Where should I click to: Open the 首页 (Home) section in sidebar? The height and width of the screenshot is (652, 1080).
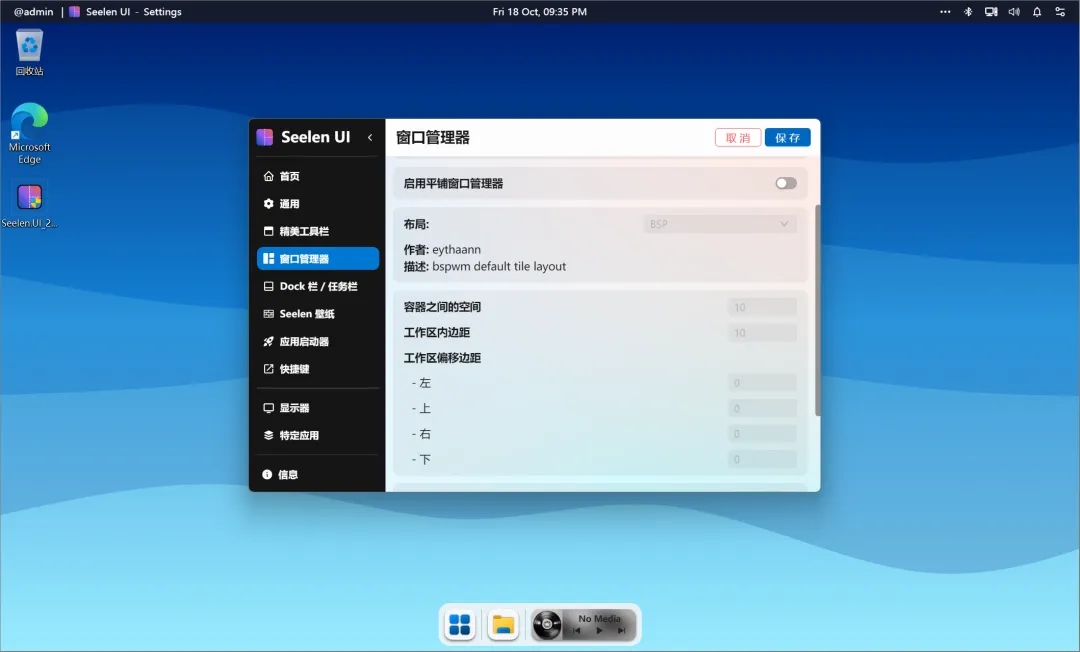coord(298,176)
